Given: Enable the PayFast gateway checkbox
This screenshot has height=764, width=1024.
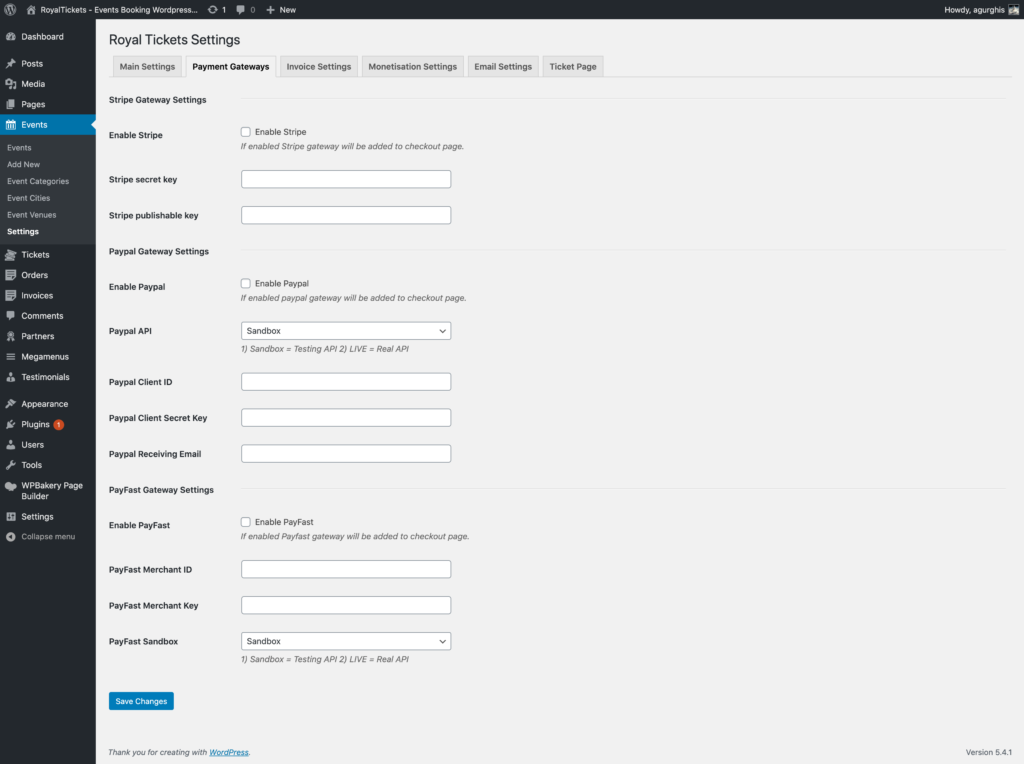Looking at the screenshot, I should pyautogui.click(x=246, y=522).
